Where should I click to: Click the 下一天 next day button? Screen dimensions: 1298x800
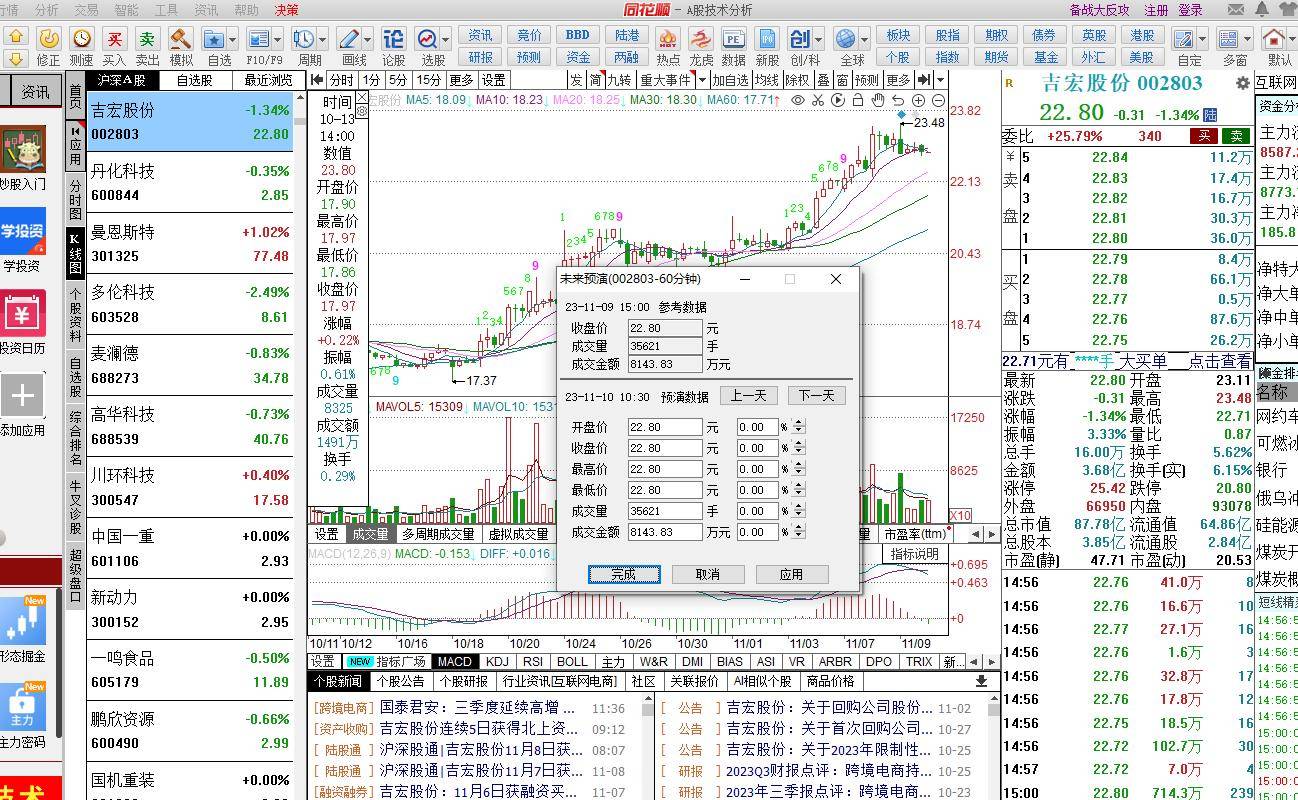816,396
